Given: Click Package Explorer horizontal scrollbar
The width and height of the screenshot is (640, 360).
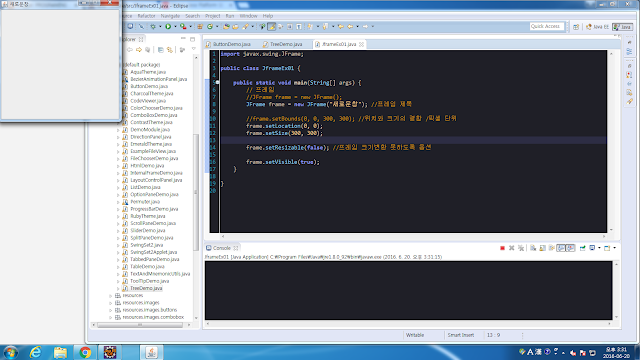Looking at the screenshot, I should [140, 325].
